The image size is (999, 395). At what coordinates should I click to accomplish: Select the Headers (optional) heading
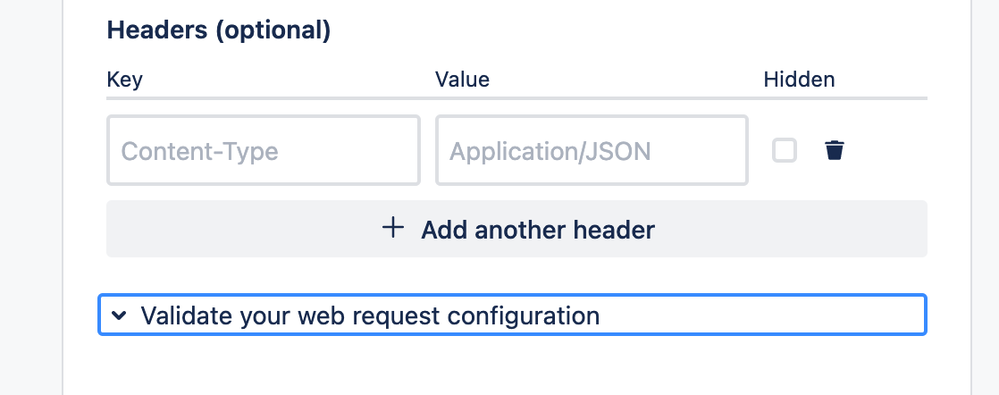coord(219,30)
